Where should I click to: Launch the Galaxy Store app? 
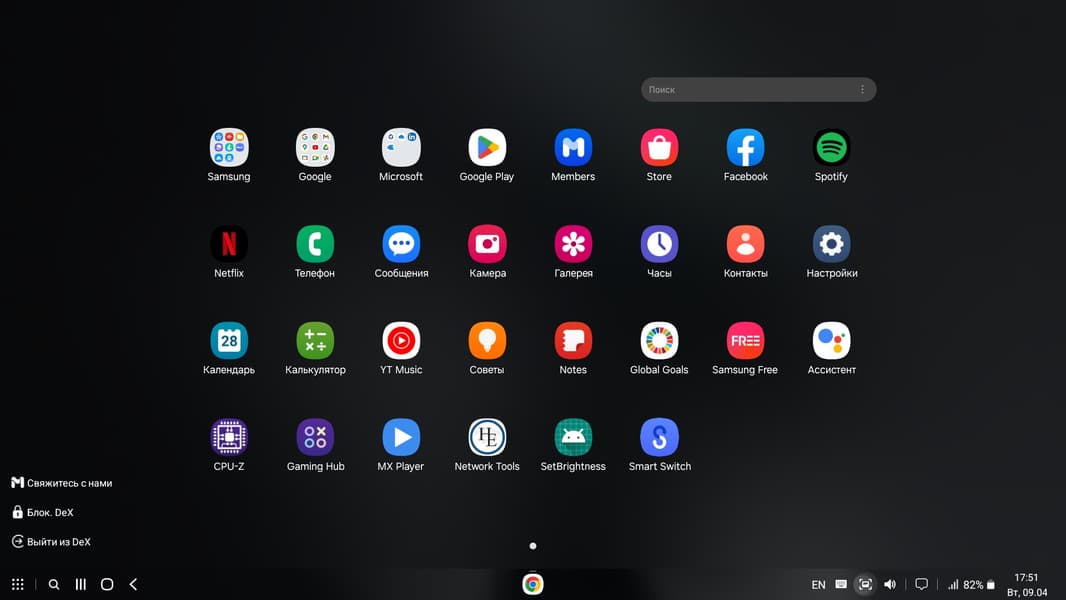659,147
